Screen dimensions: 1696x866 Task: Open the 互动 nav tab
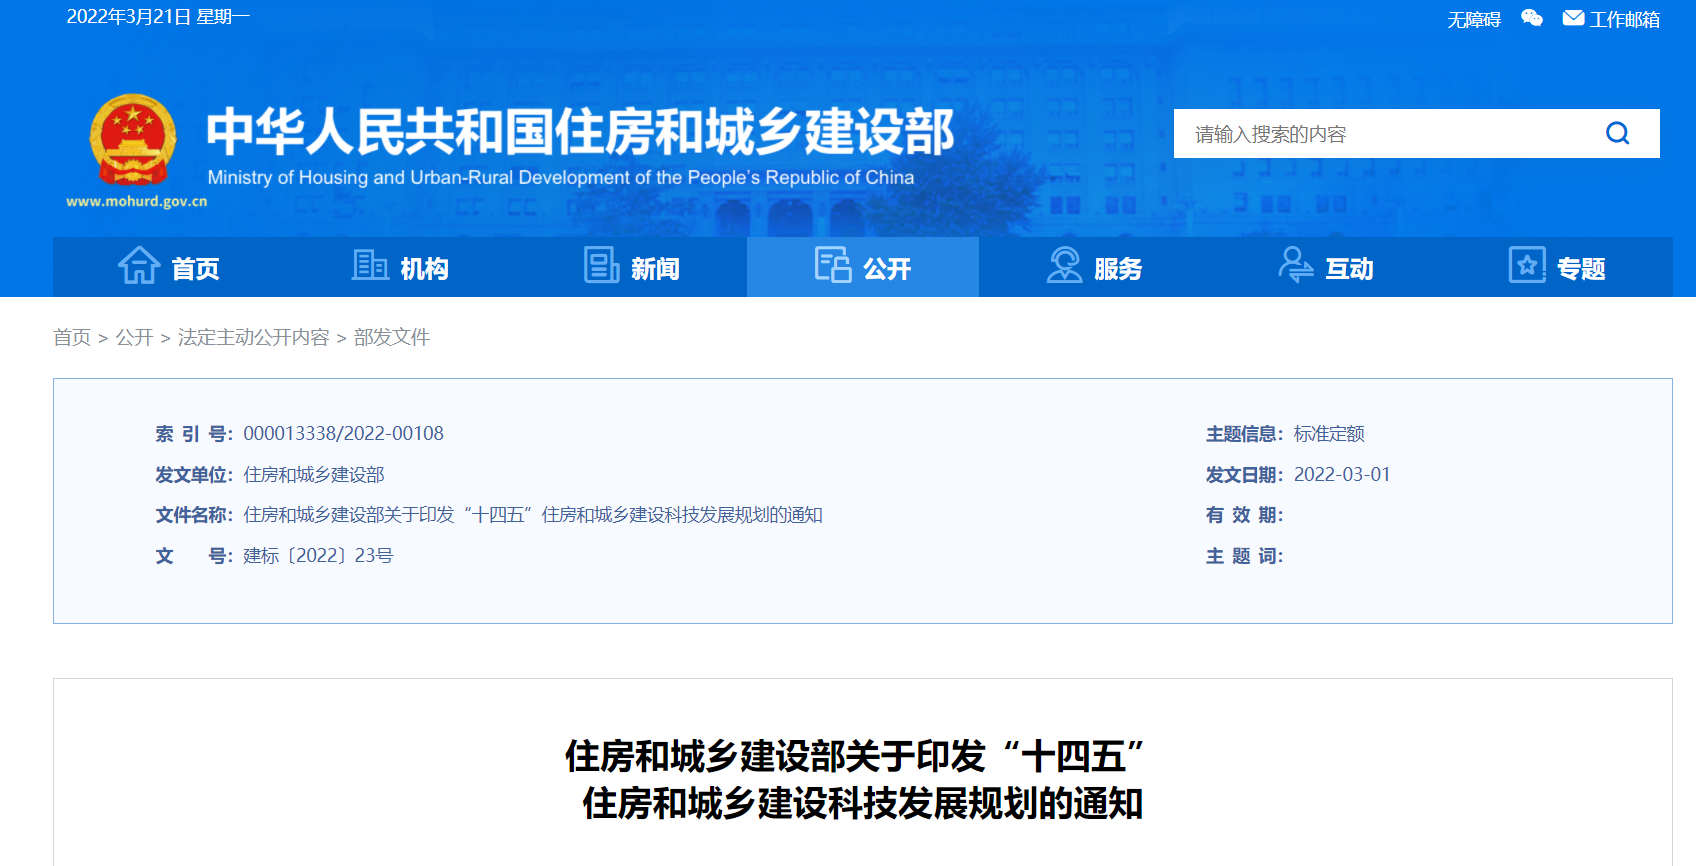1326,267
